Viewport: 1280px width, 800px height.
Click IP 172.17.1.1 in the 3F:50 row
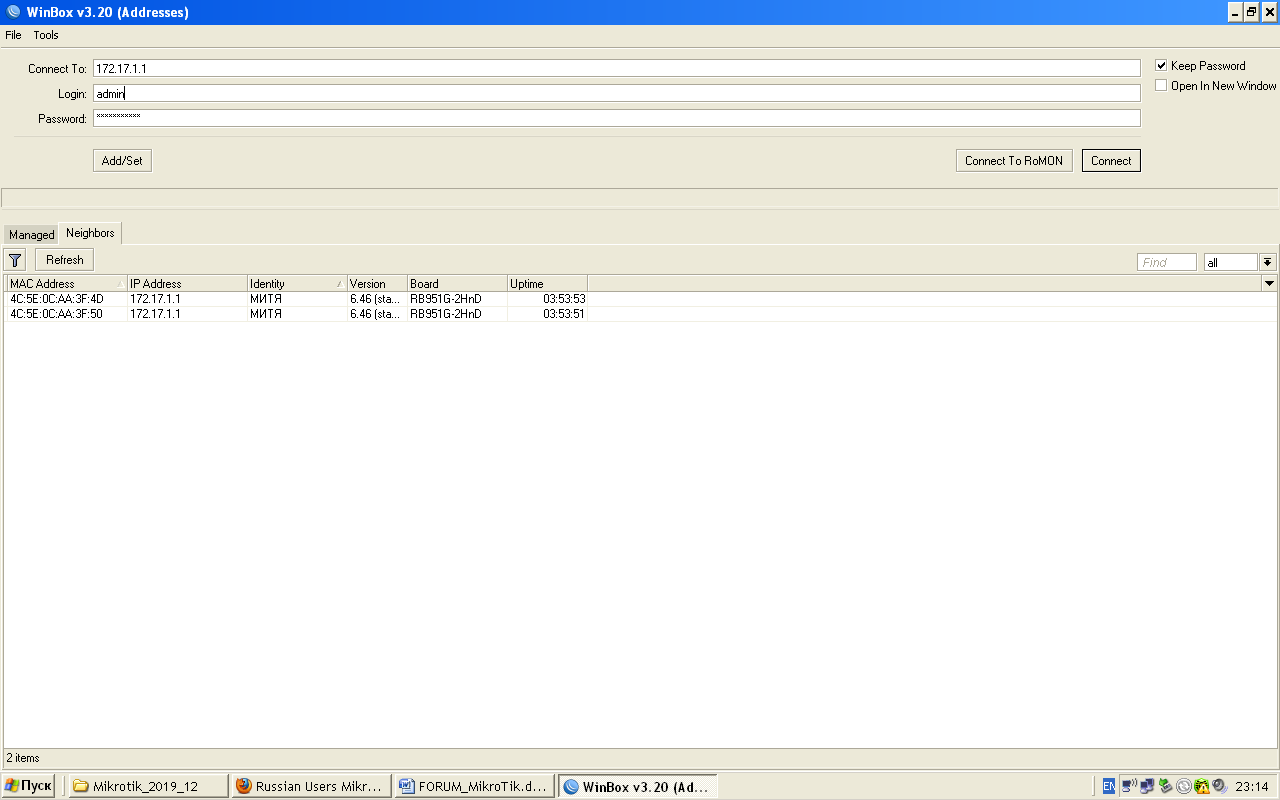155,314
